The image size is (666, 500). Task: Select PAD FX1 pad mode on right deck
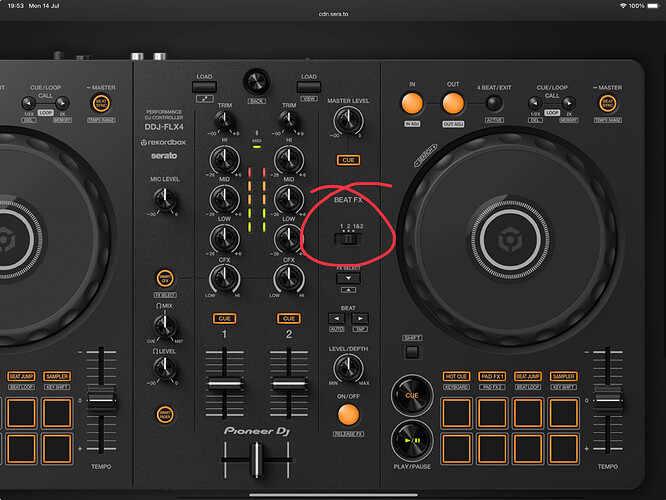pyautogui.click(x=492, y=376)
